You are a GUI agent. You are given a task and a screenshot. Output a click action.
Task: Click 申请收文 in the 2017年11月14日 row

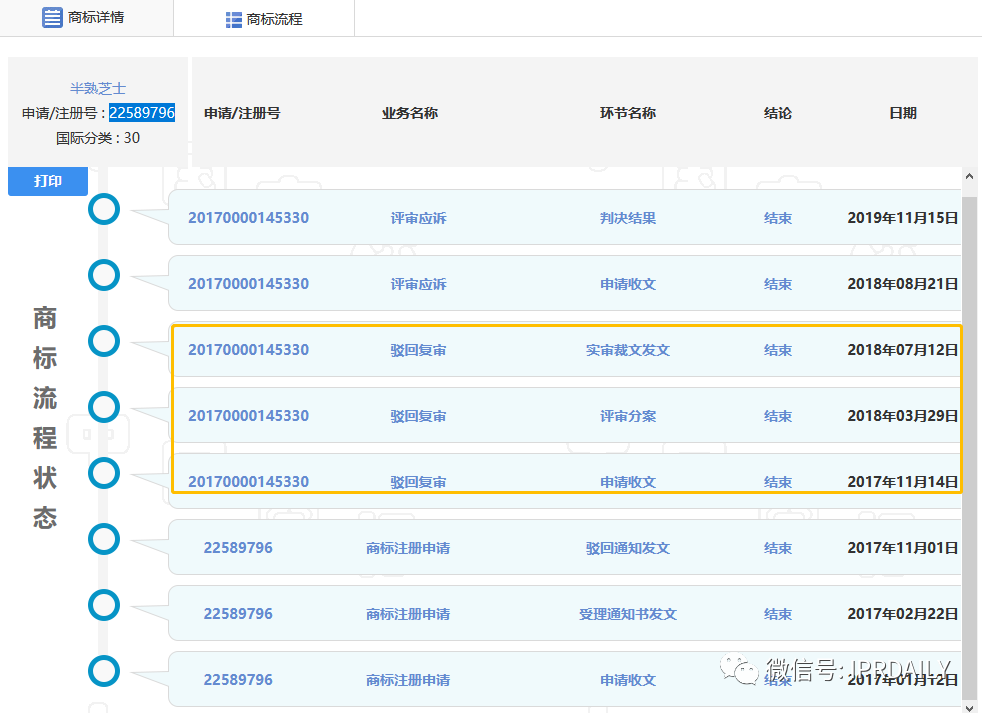pyautogui.click(x=628, y=482)
